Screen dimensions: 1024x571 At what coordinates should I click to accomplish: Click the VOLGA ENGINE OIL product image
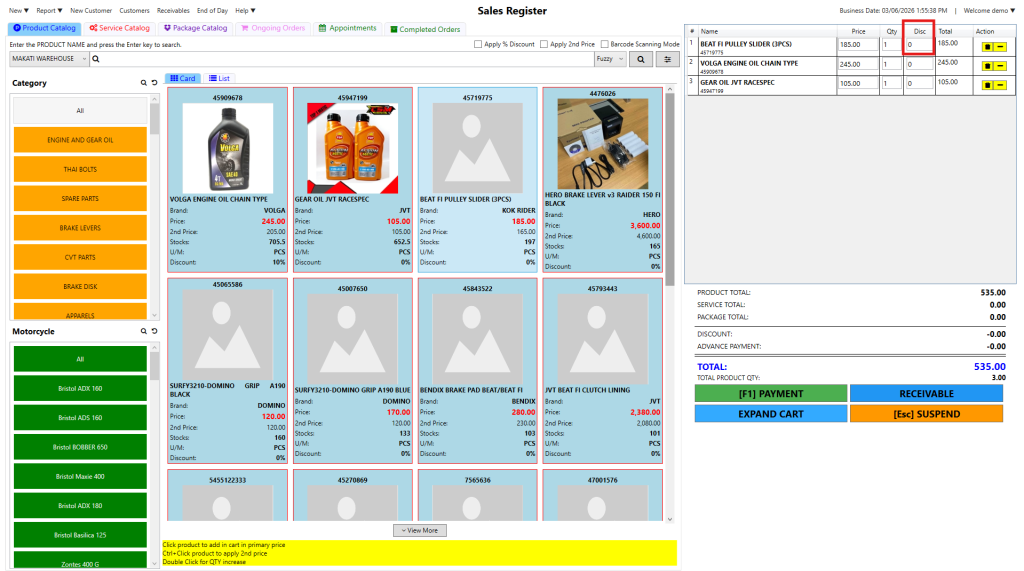pyautogui.click(x=227, y=148)
